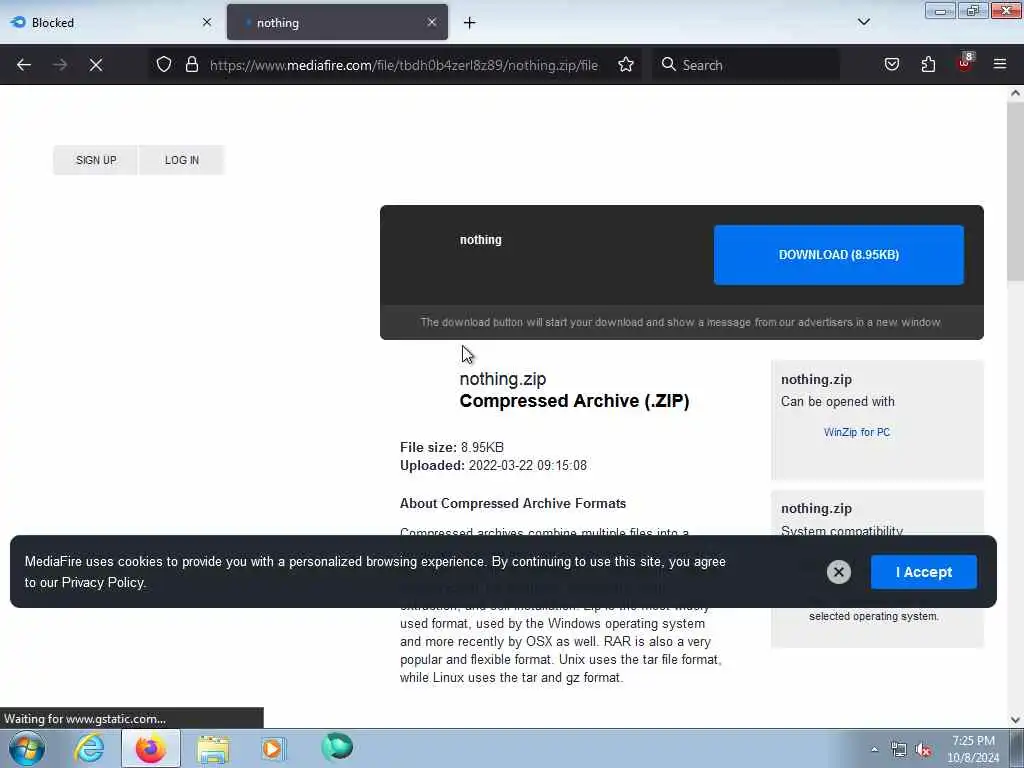1024x768 pixels.
Task: Open the taskbar clock showing 7:25 PM
Action: (x=973, y=749)
